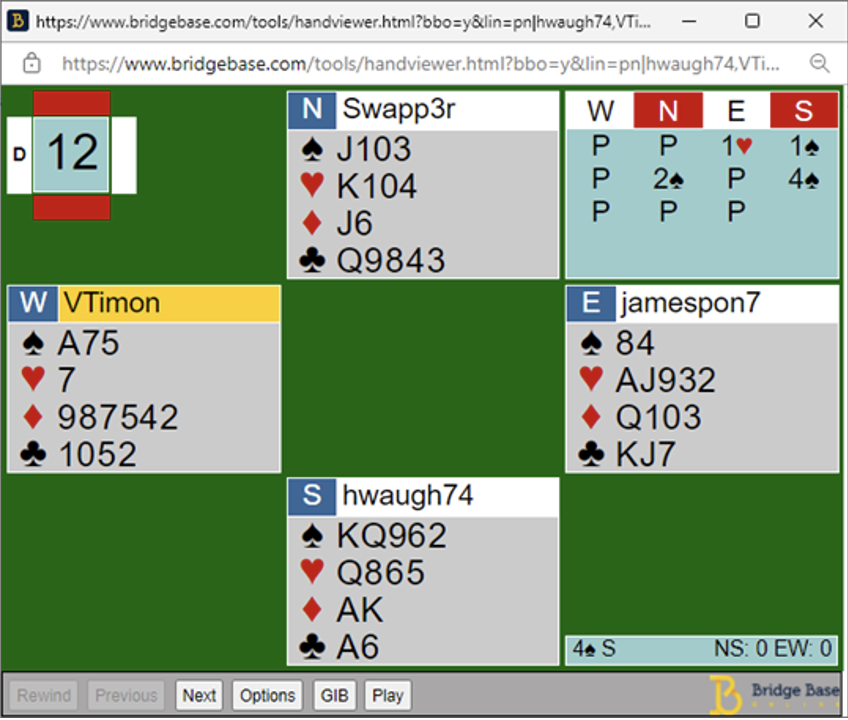Screen dimensions: 848x720
Task: Click the diamond symbol in West's hand
Action: [33, 417]
